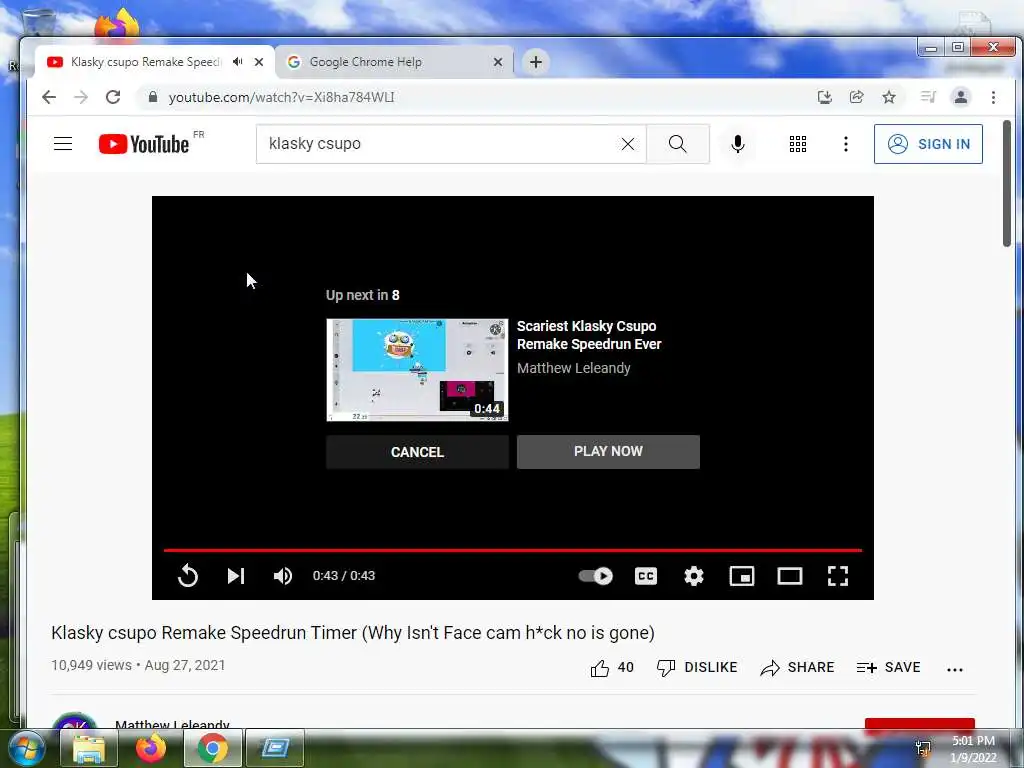Viewport: 1024px width, 768px height.
Task: Seek on the red video progress bar
Action: [513, 551]
